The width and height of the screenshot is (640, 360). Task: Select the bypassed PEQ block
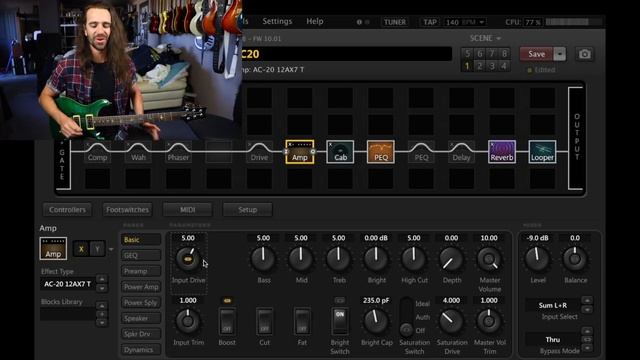click(x=421, y=152)
